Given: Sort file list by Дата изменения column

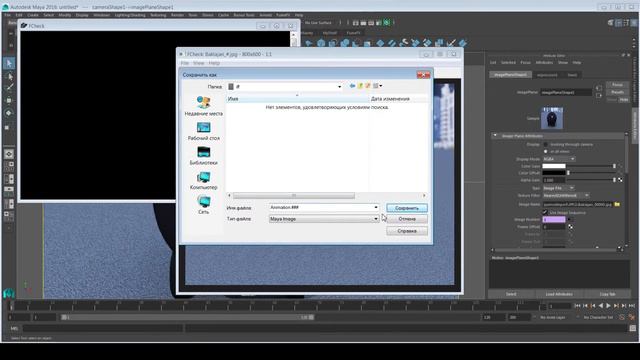Looking at the screenshot, I should [x=390, y=99].
